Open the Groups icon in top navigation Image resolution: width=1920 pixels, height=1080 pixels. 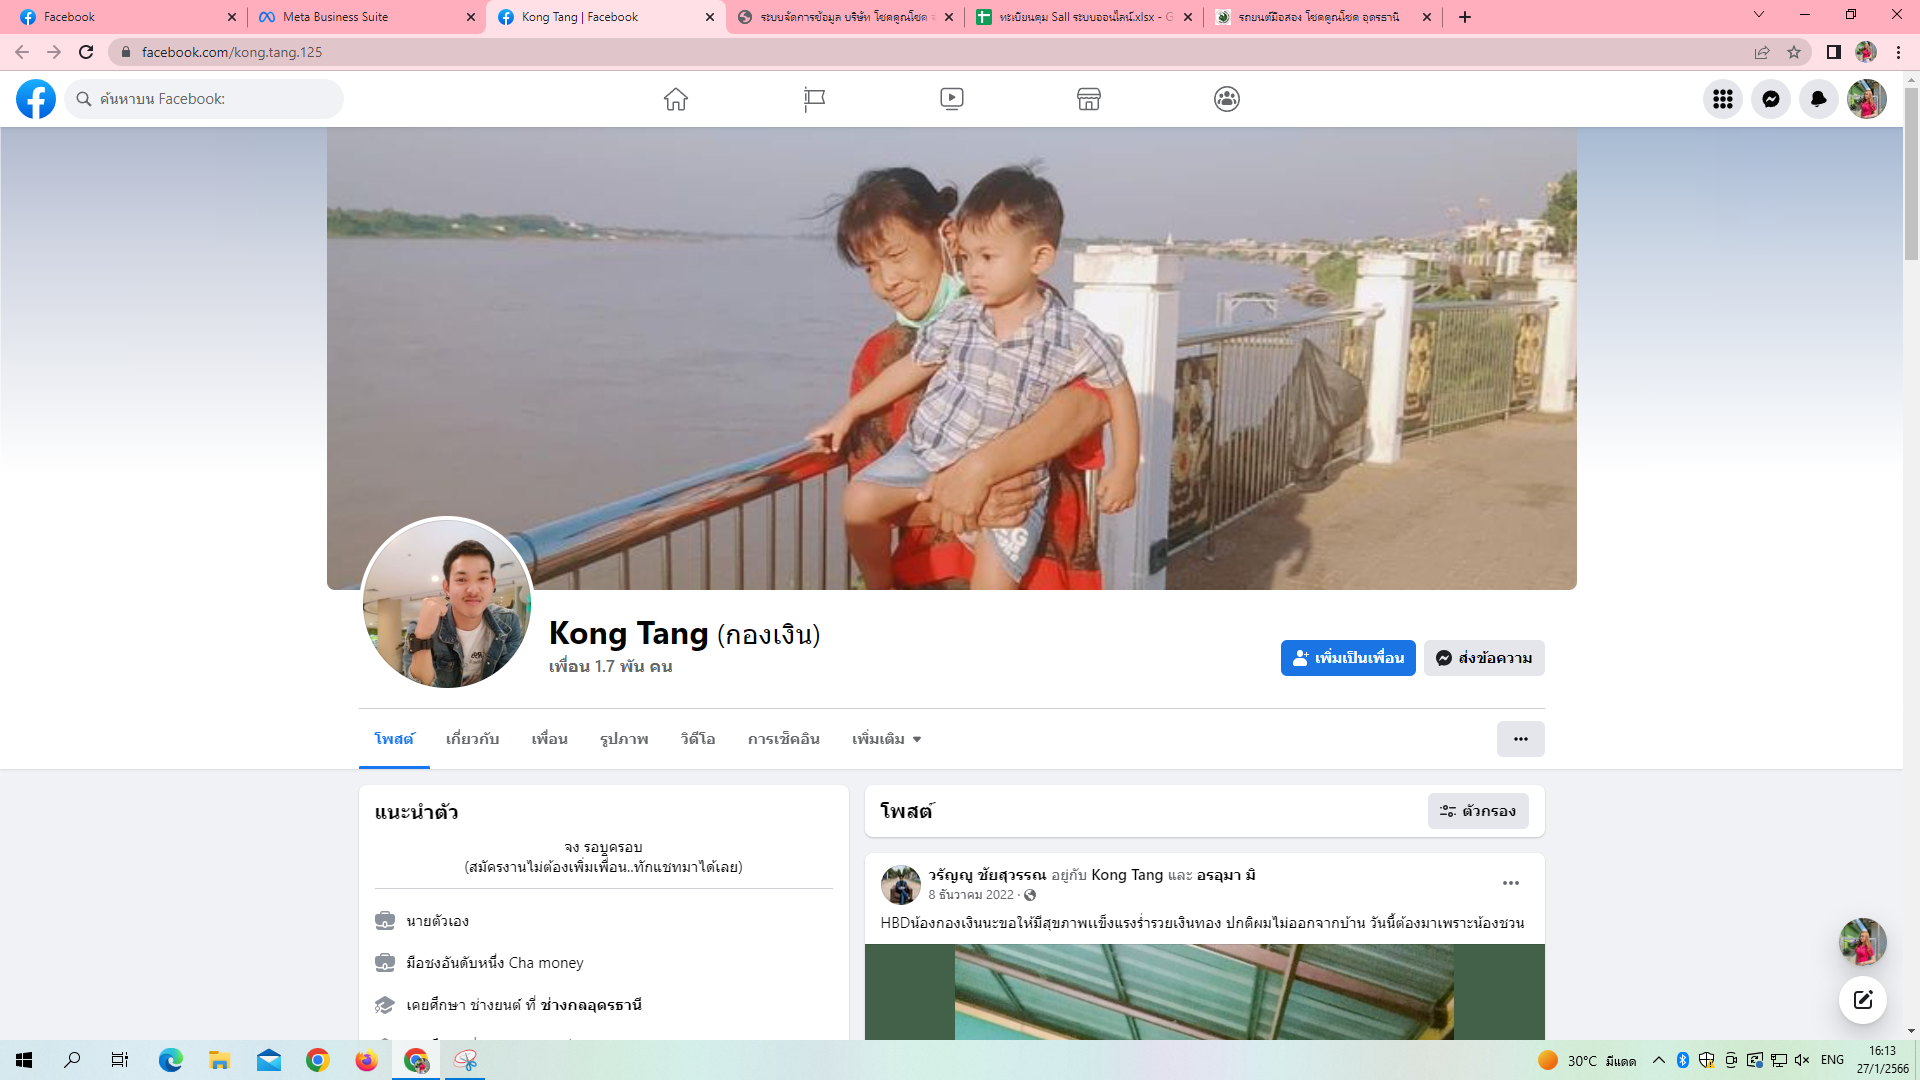1227,99
